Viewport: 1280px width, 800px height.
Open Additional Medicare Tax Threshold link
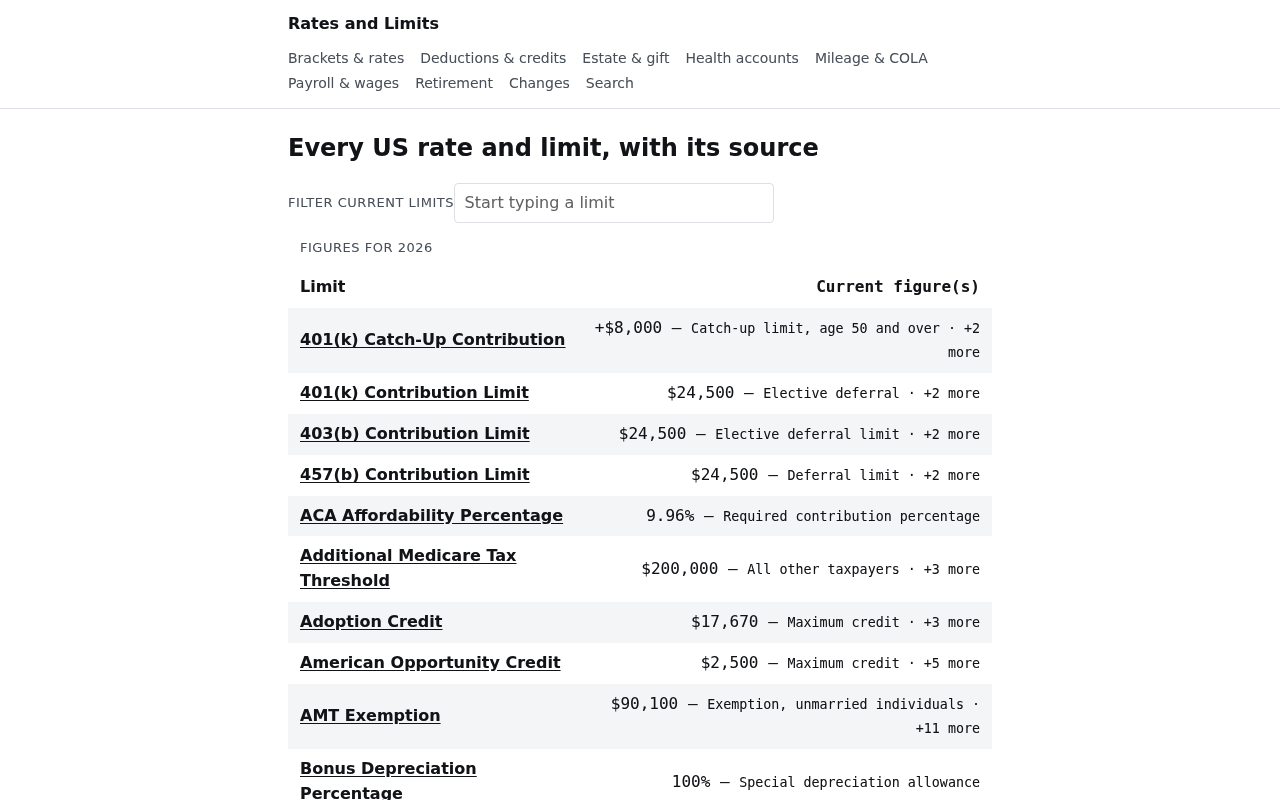(408, 568)
